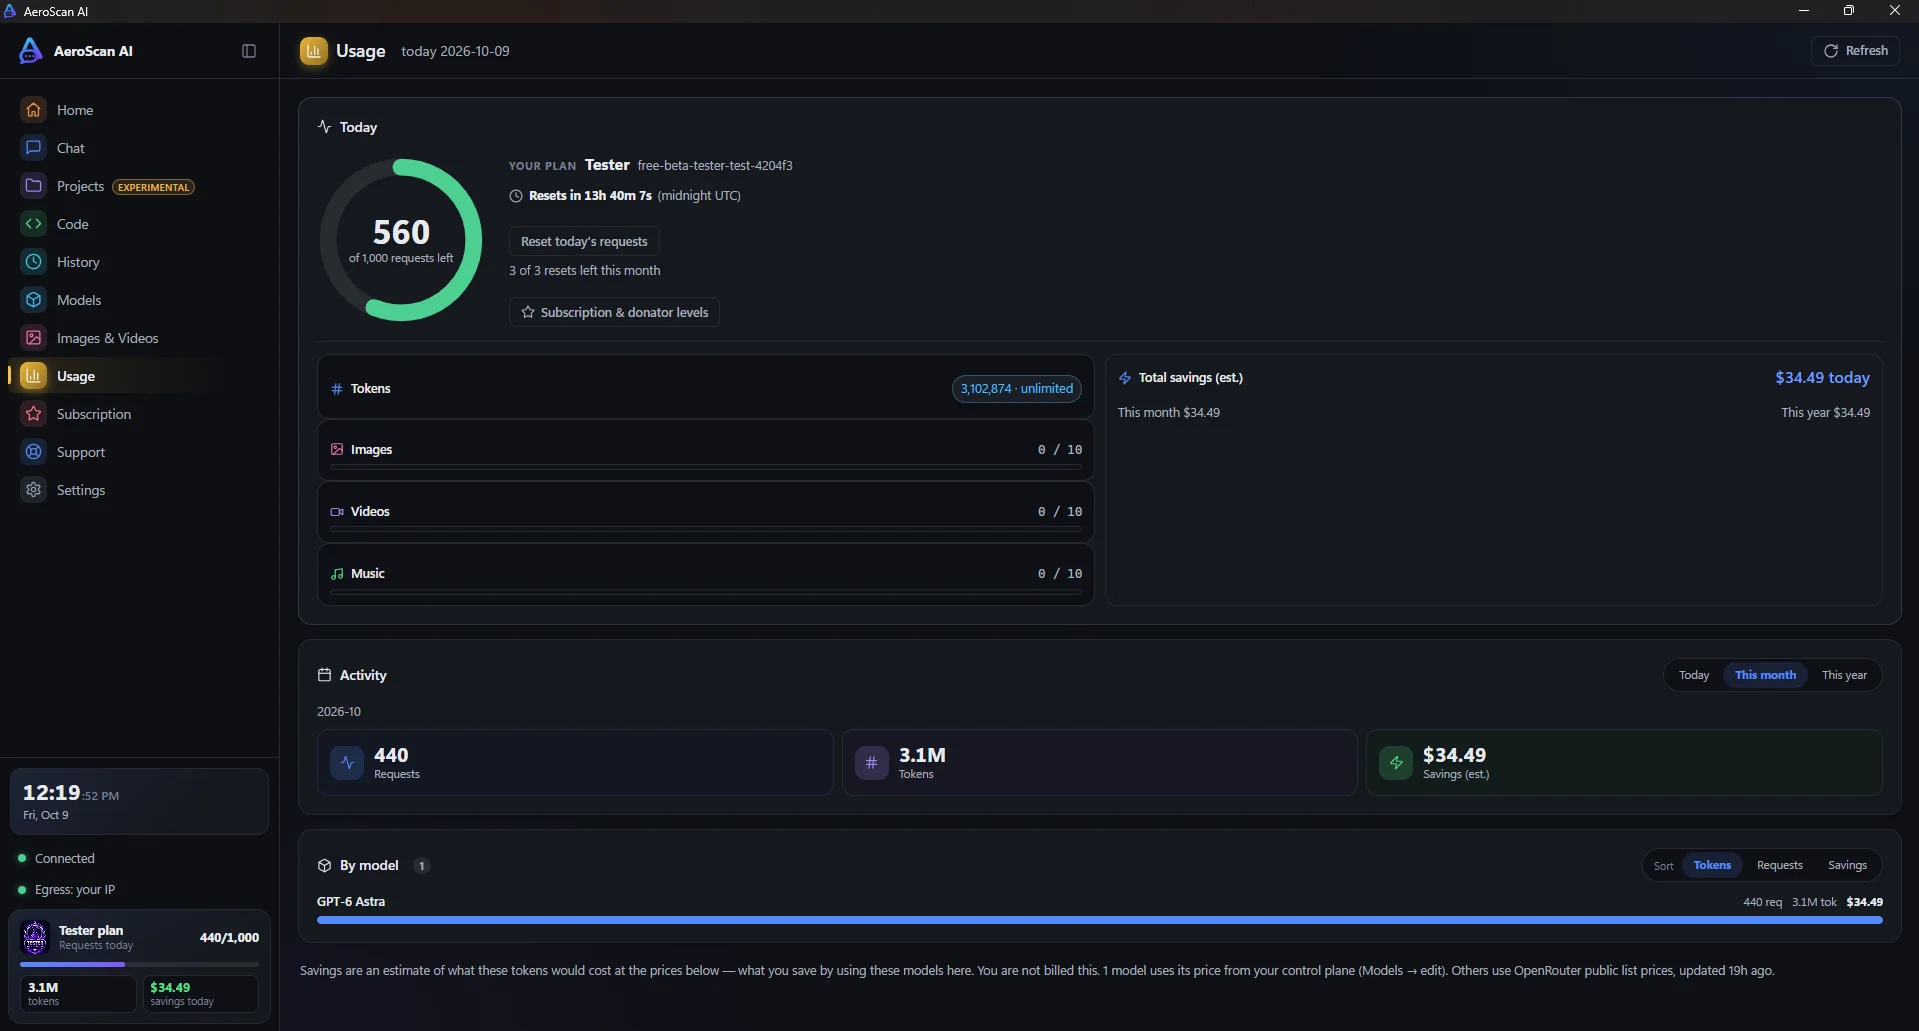
Task: Click the Usage header chart icon
Action: click(314, 51)
